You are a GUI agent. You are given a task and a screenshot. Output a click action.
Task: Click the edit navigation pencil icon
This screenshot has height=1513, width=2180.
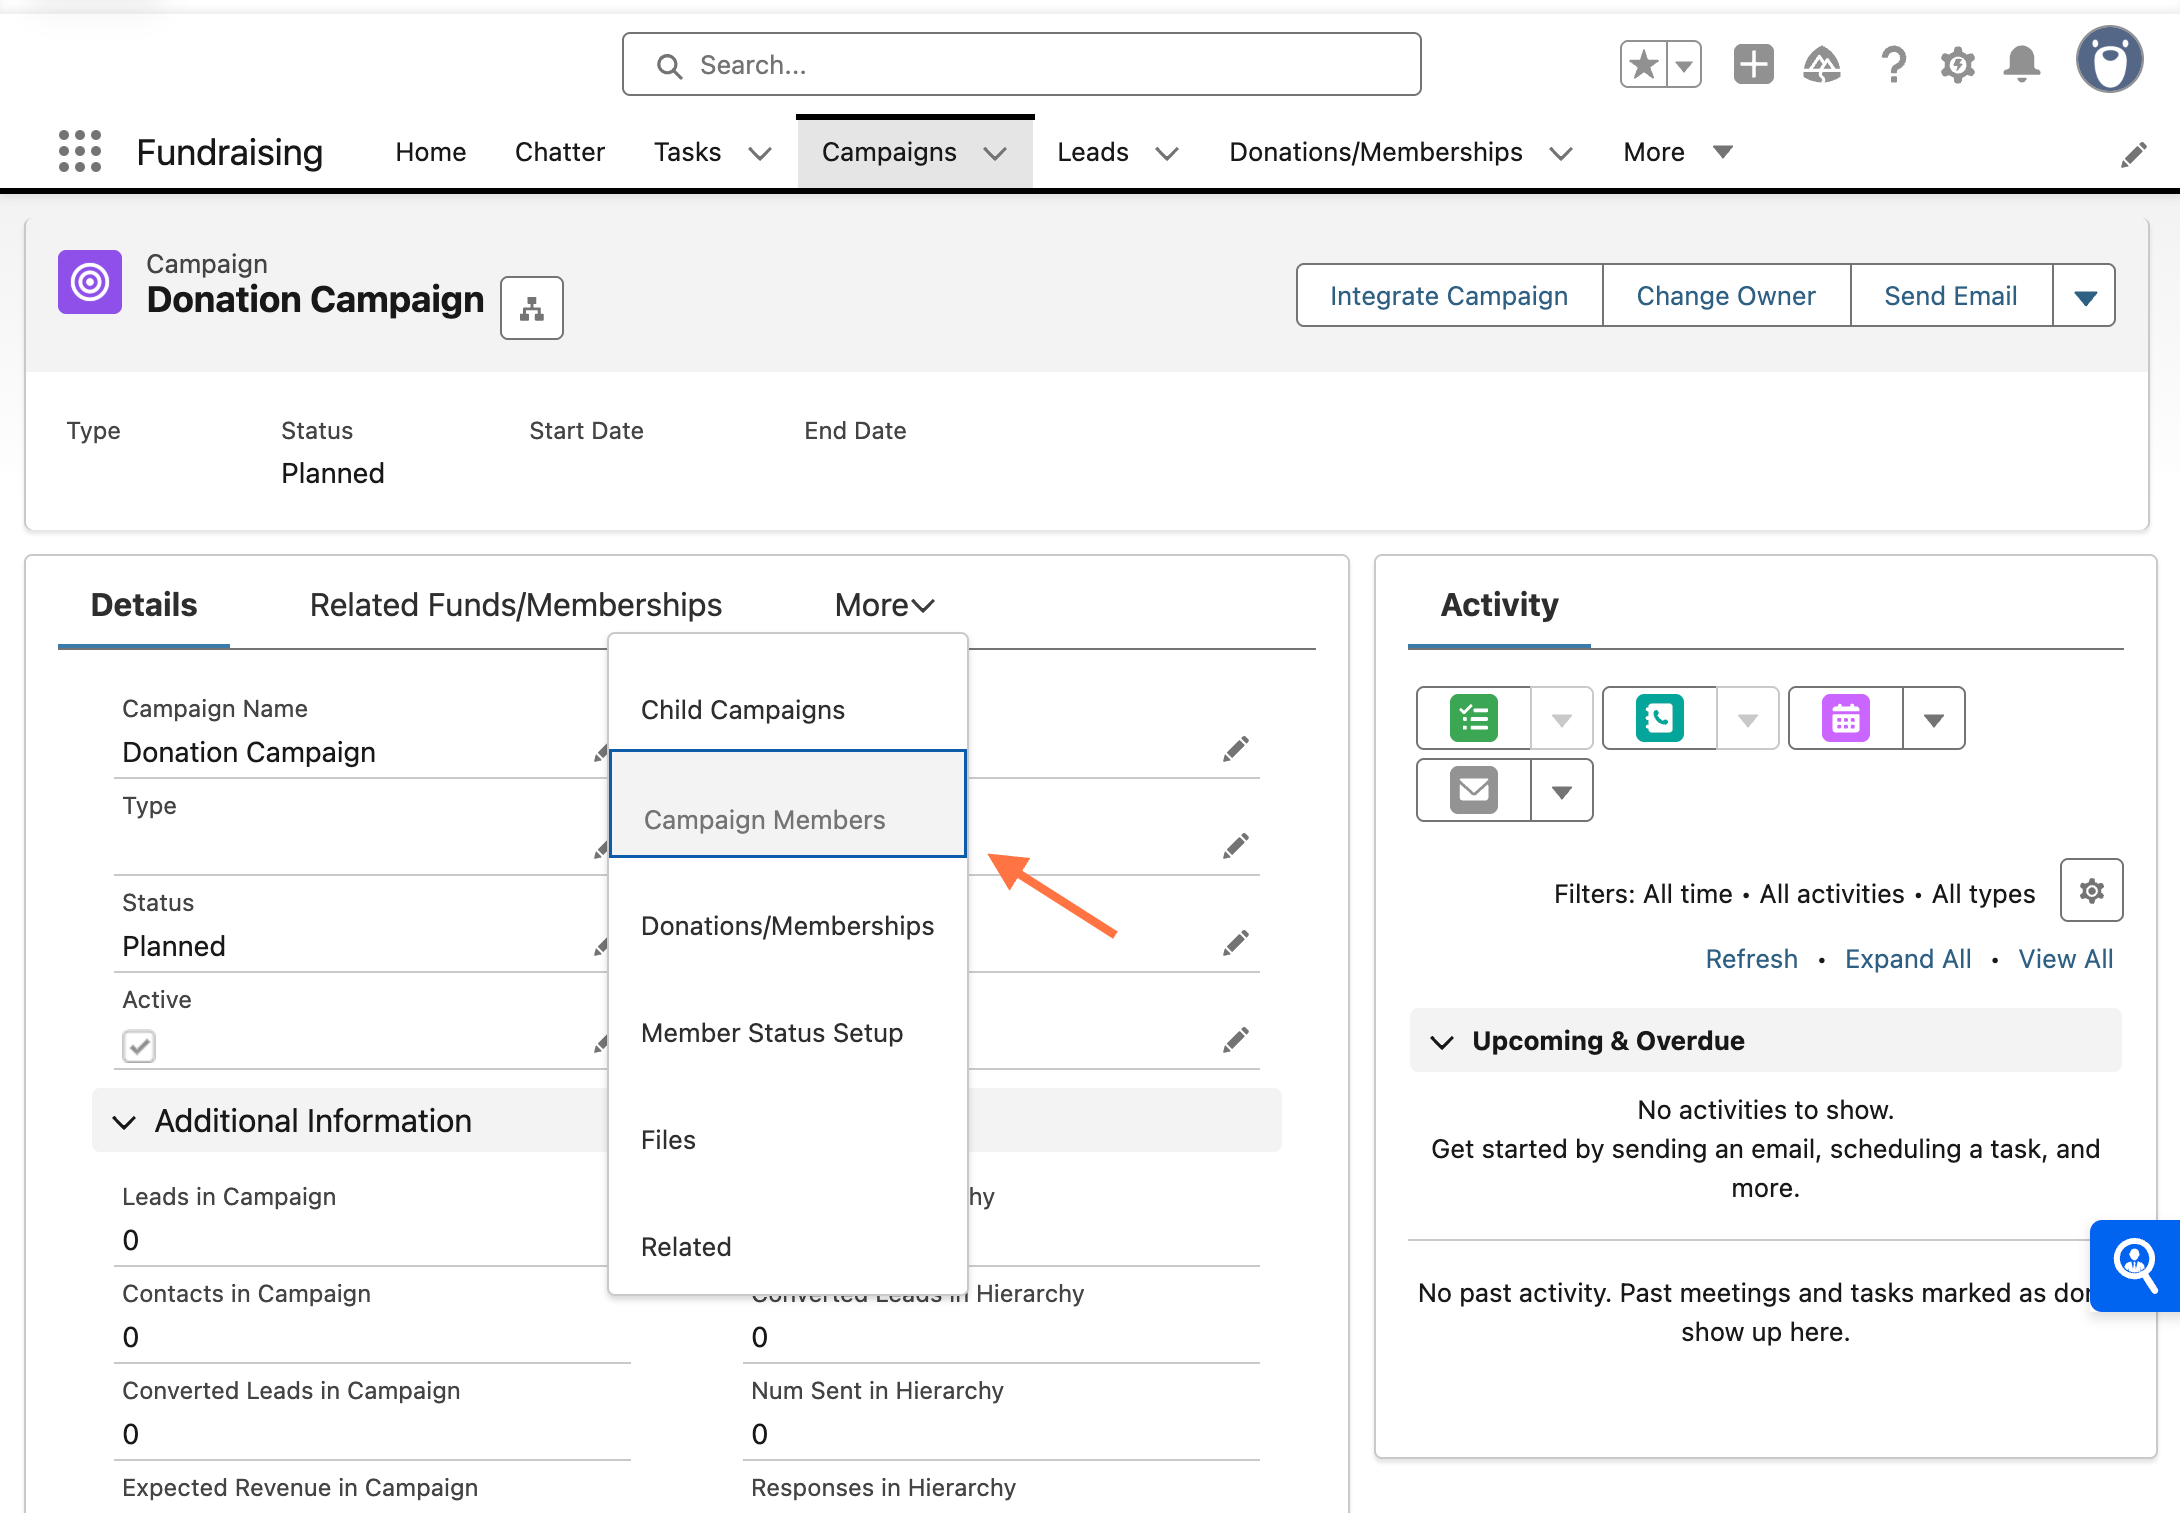click(x=2133, y=154)
